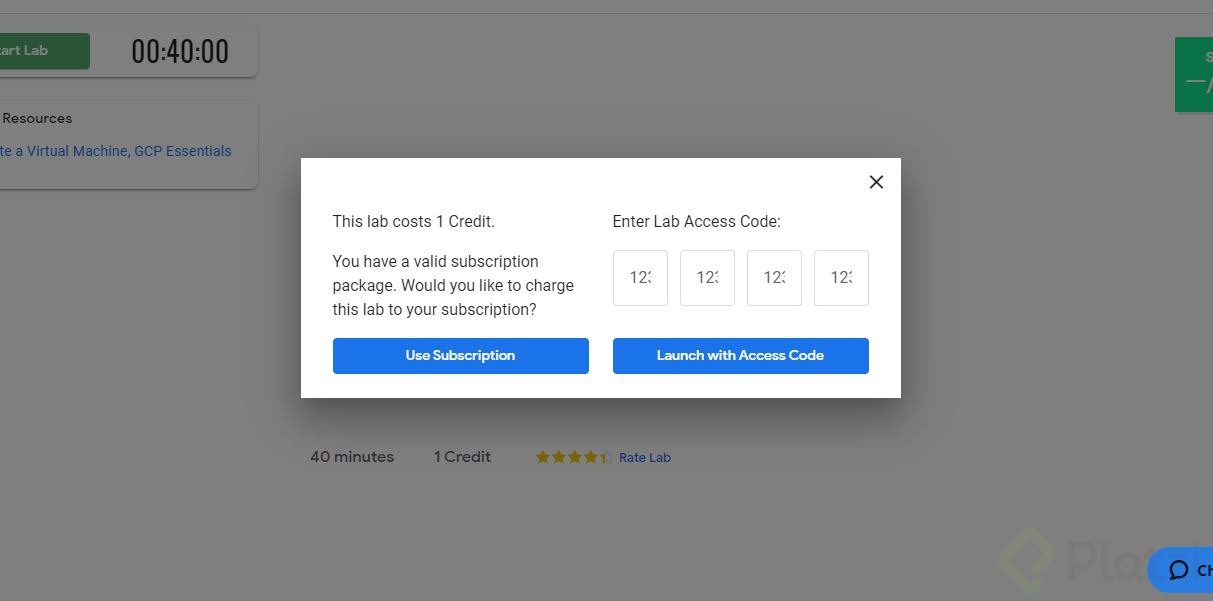The width and height of the screenshot is (1213, 601).
Task: Click the third access code box
Action: click(x=774, y=278)
